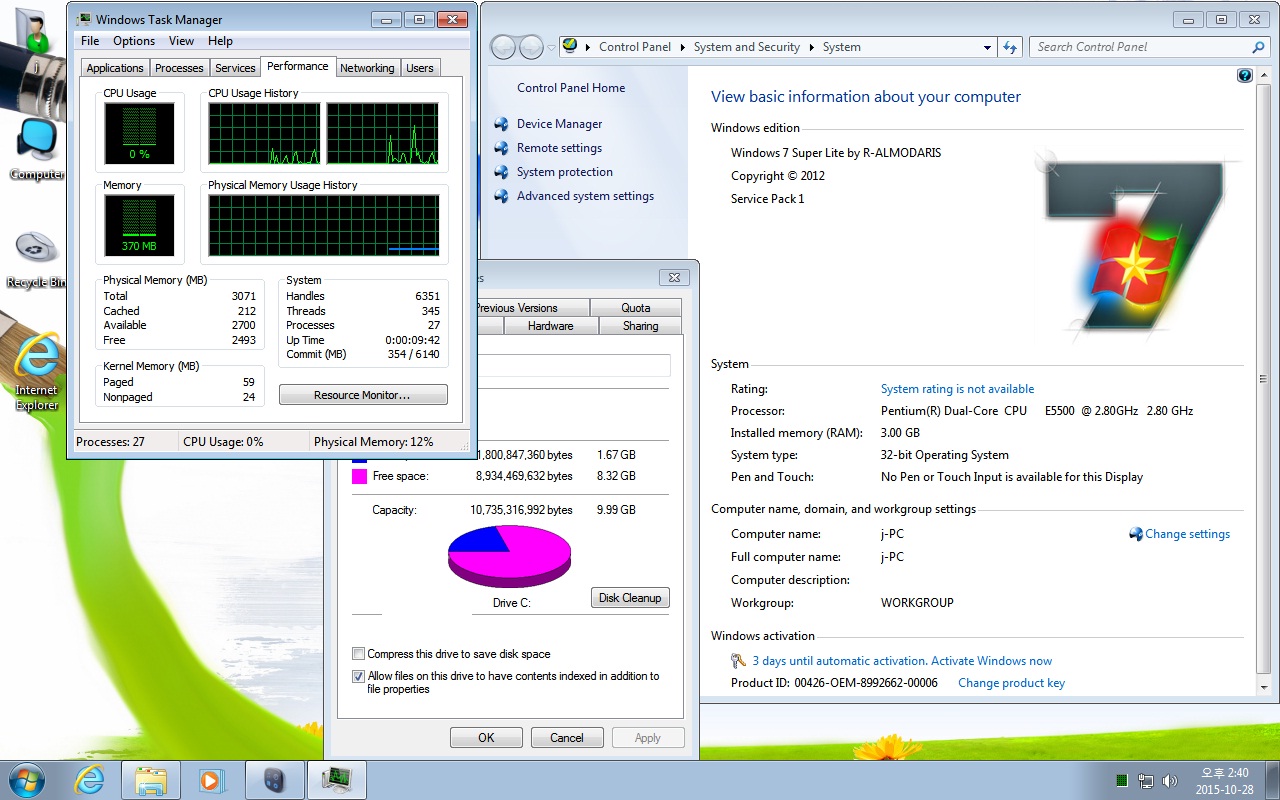Confirm drive properties with OK

(x=486, y=738)
